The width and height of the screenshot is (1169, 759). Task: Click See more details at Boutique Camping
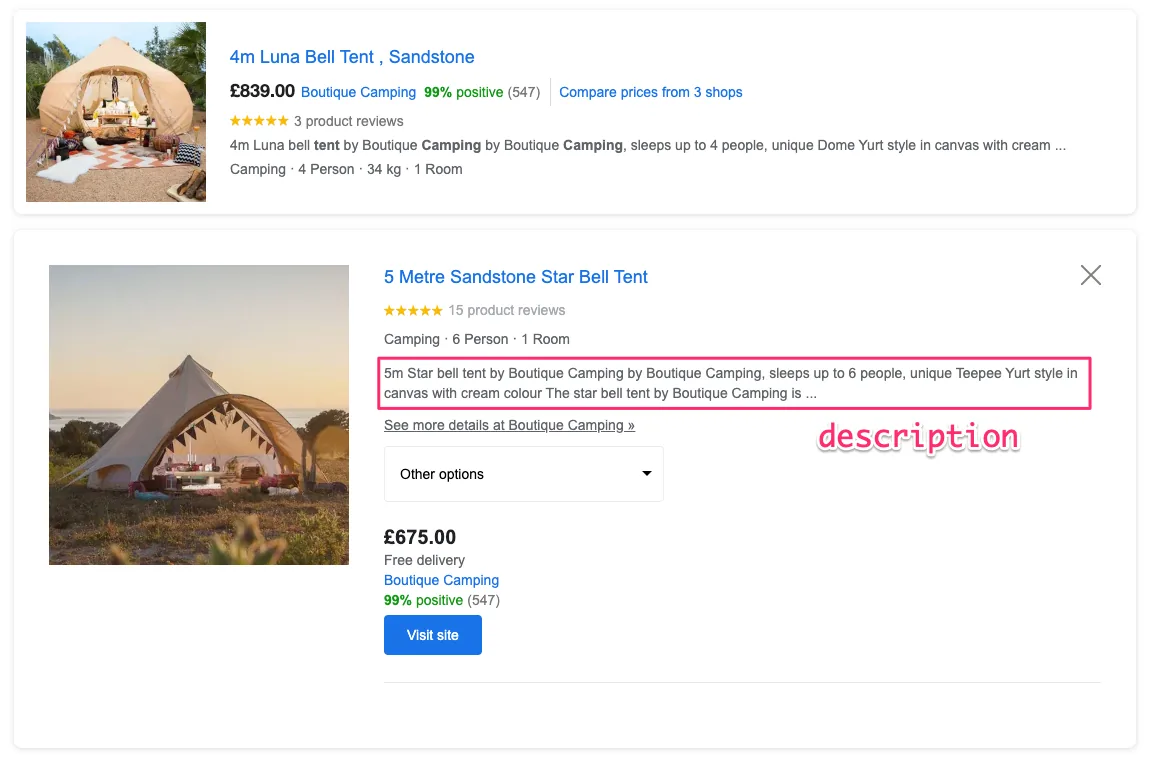(510, 425)
